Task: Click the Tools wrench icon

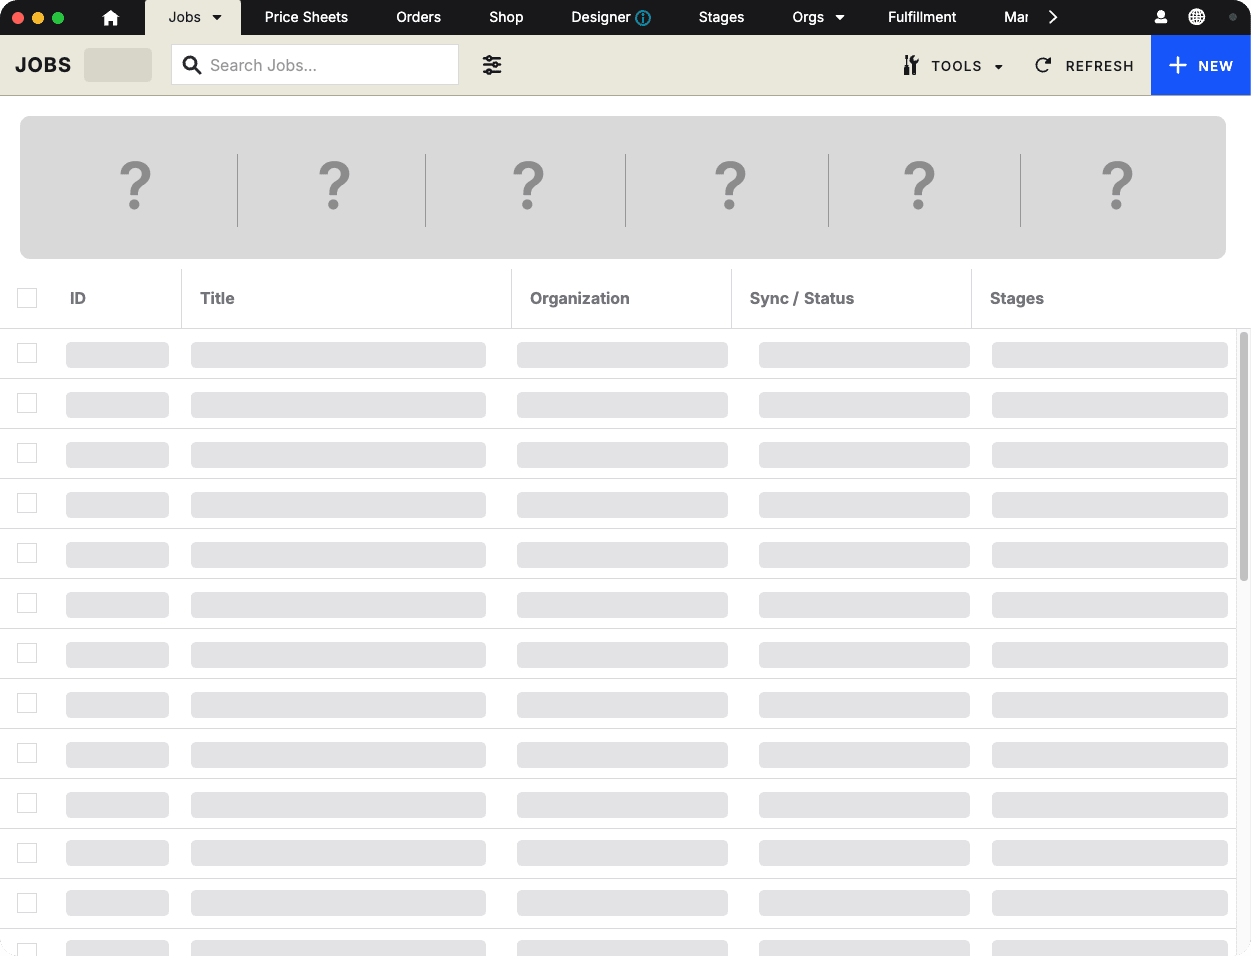Action: pos(911,65)
